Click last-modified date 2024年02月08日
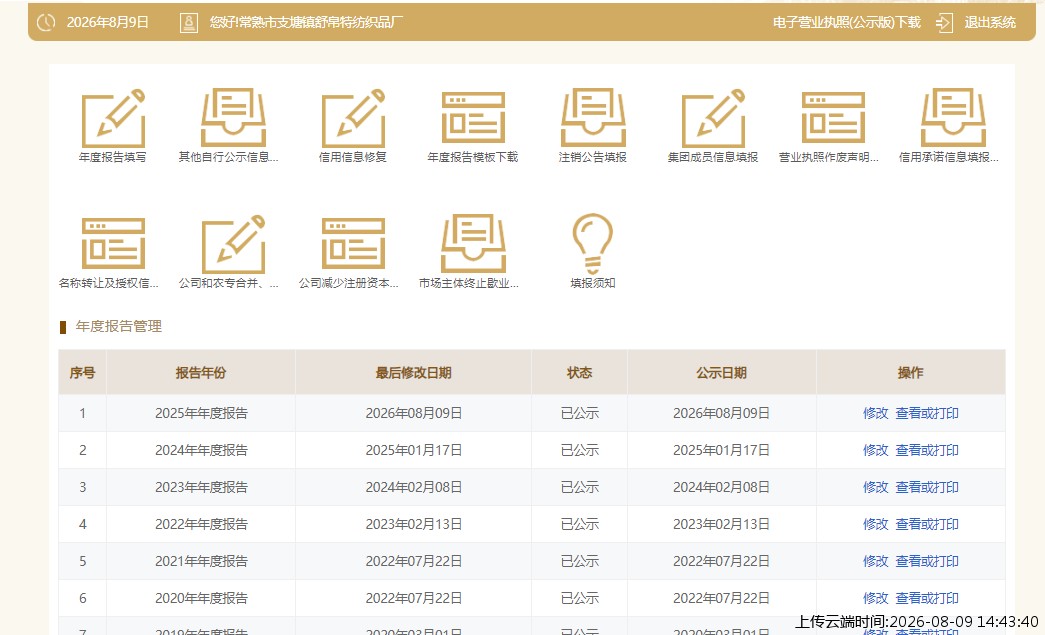The height and width of the screenshot is (635, 1045). [413, 487]
